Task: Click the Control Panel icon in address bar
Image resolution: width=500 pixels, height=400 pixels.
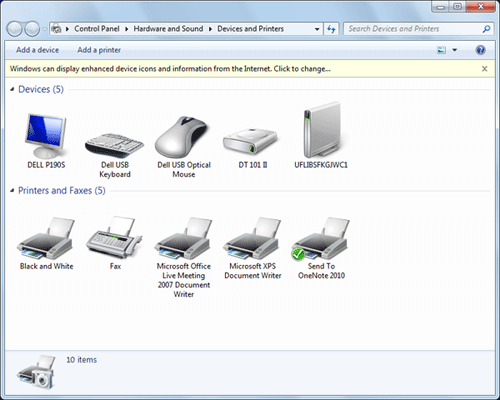Action: click(x=56, y=29)
